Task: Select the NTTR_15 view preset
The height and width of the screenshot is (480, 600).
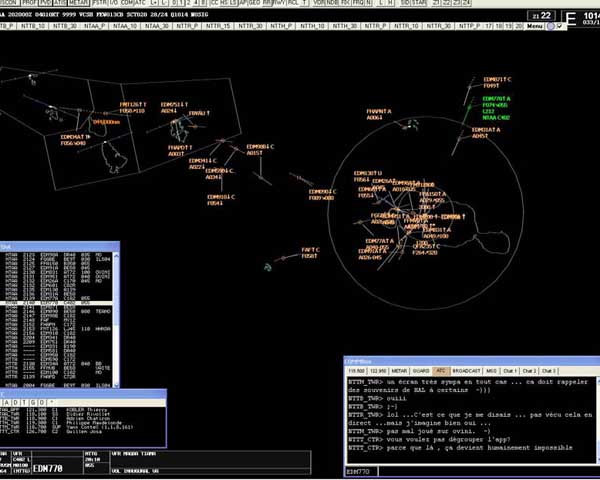Action: coord(217,26)
